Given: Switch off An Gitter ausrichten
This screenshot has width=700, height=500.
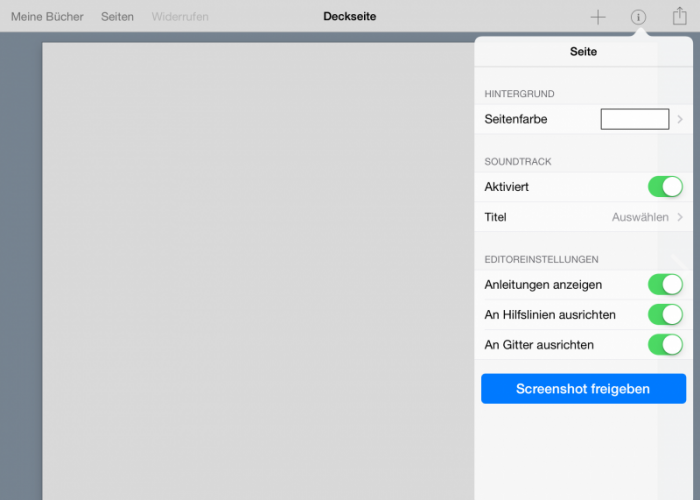Looking at the screenshot, I should coord(665,345).
